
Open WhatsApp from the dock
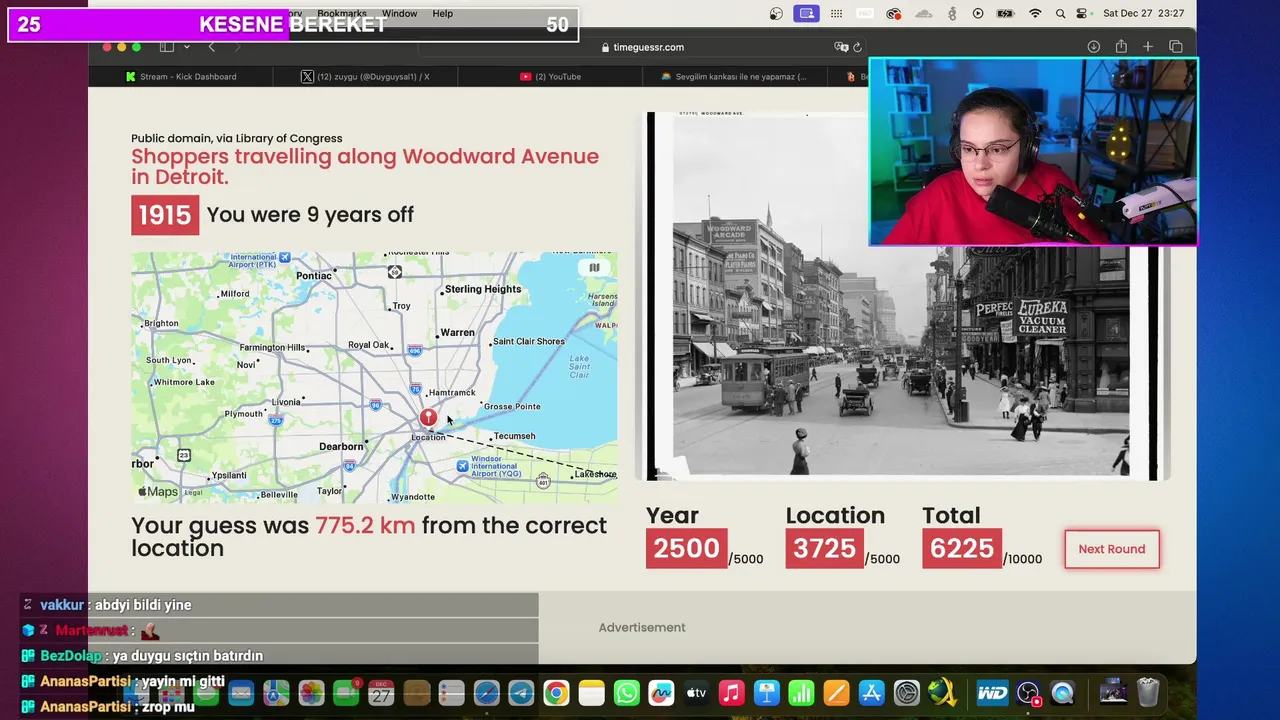[627, 693]
